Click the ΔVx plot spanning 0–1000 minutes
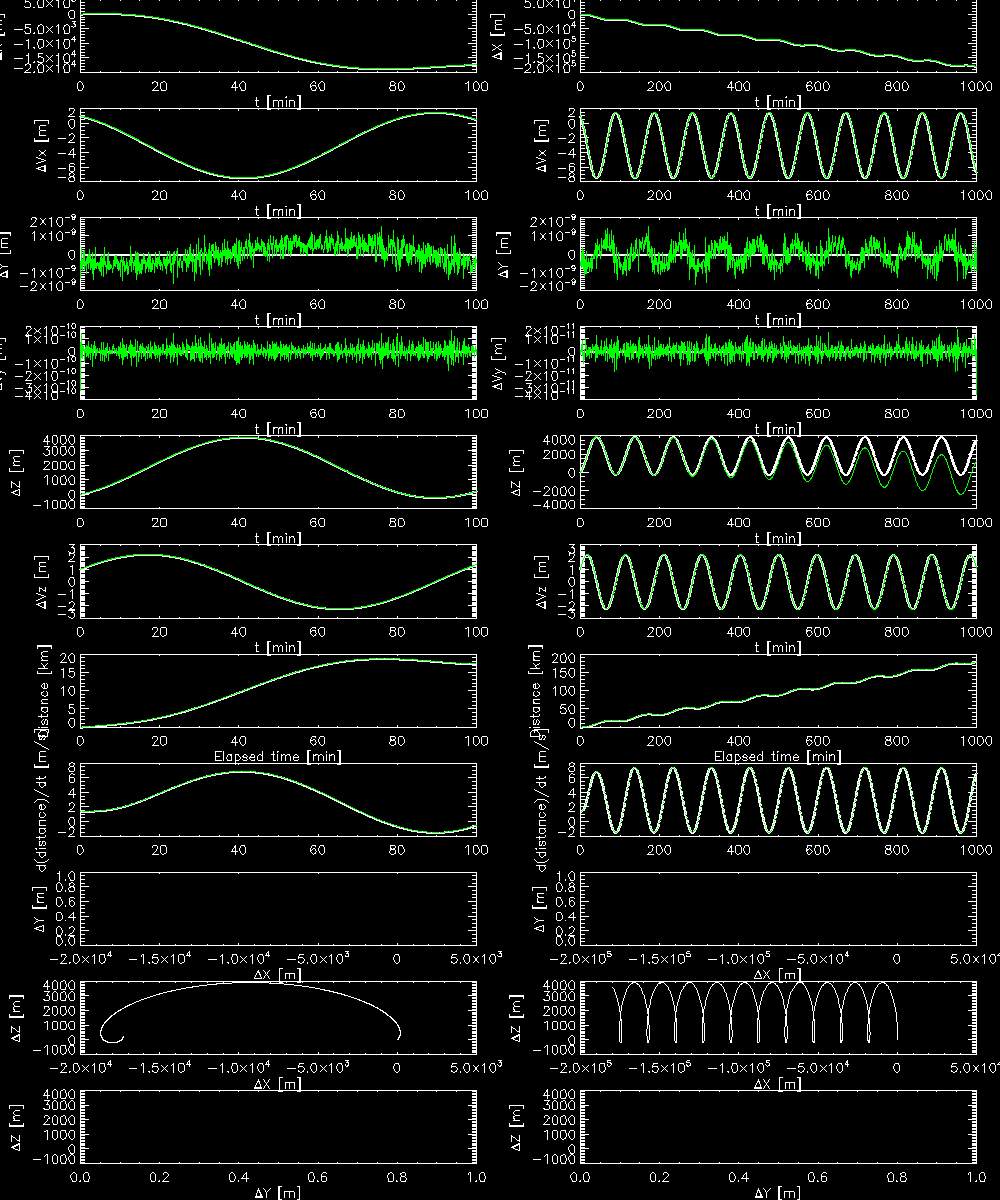Viewport: 1000px width, 1200px height. [x=777, y=145]
